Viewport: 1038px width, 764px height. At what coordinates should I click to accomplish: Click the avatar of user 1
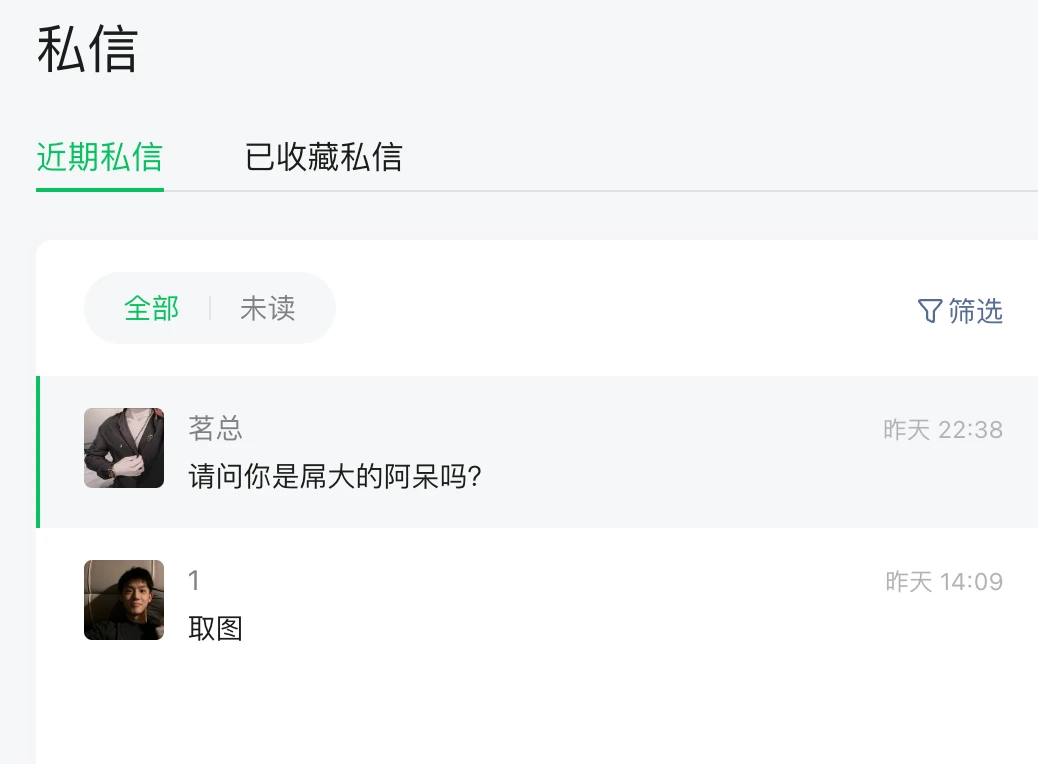pyautogui.click(x=124, y=600)
